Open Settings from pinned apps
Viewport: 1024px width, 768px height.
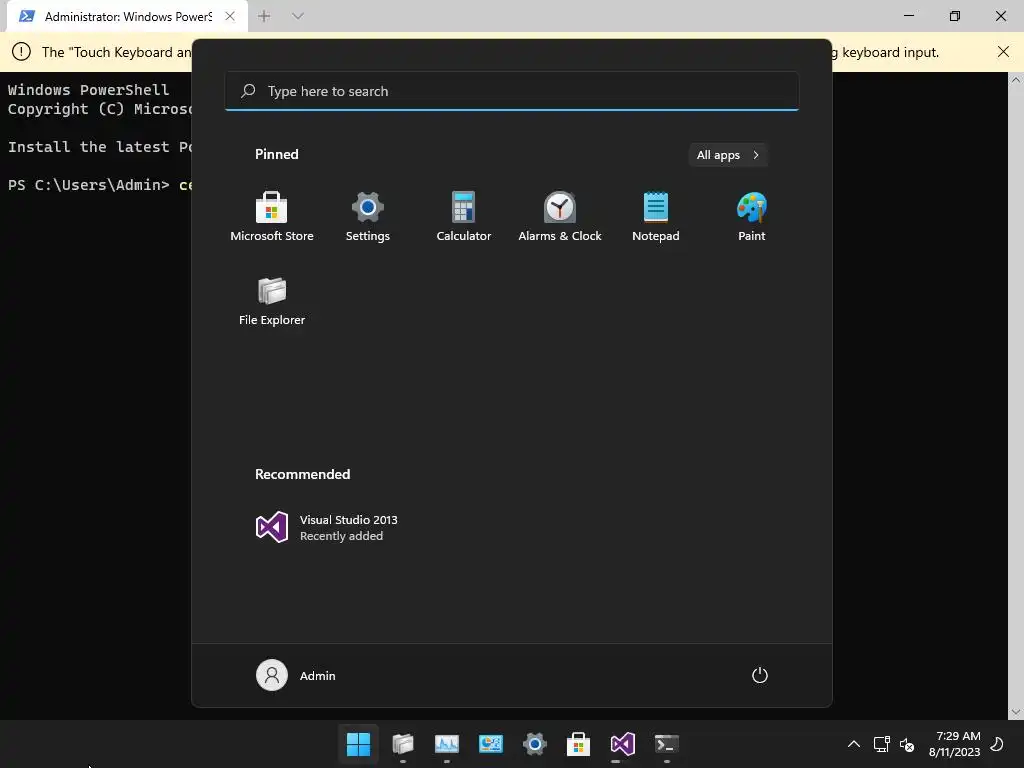[x=368, y=217]
